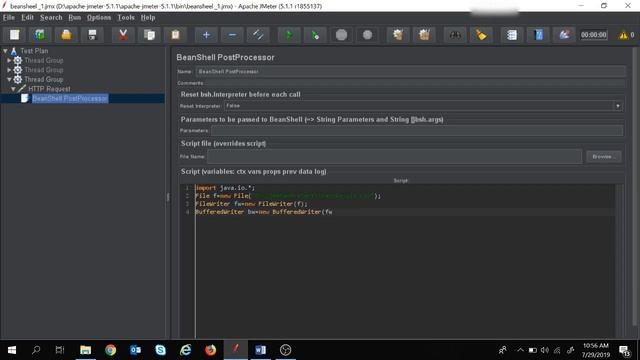Open the Options menu
The image size is (640, 360).
click(x=99, y=18)
